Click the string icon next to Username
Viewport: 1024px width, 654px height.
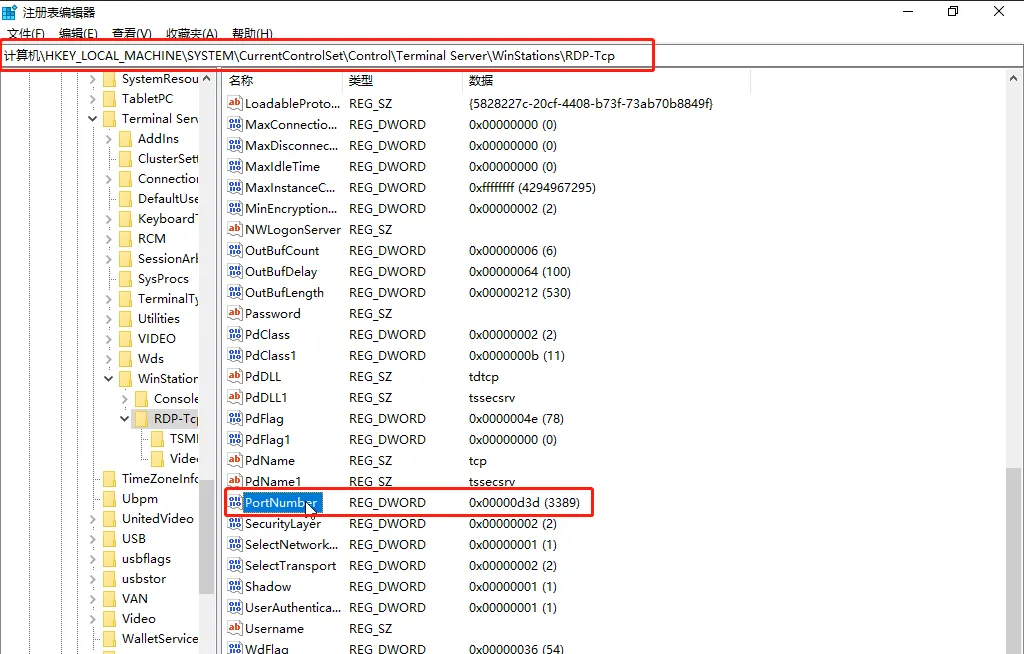pyautogui.click(x=235, y=629)
